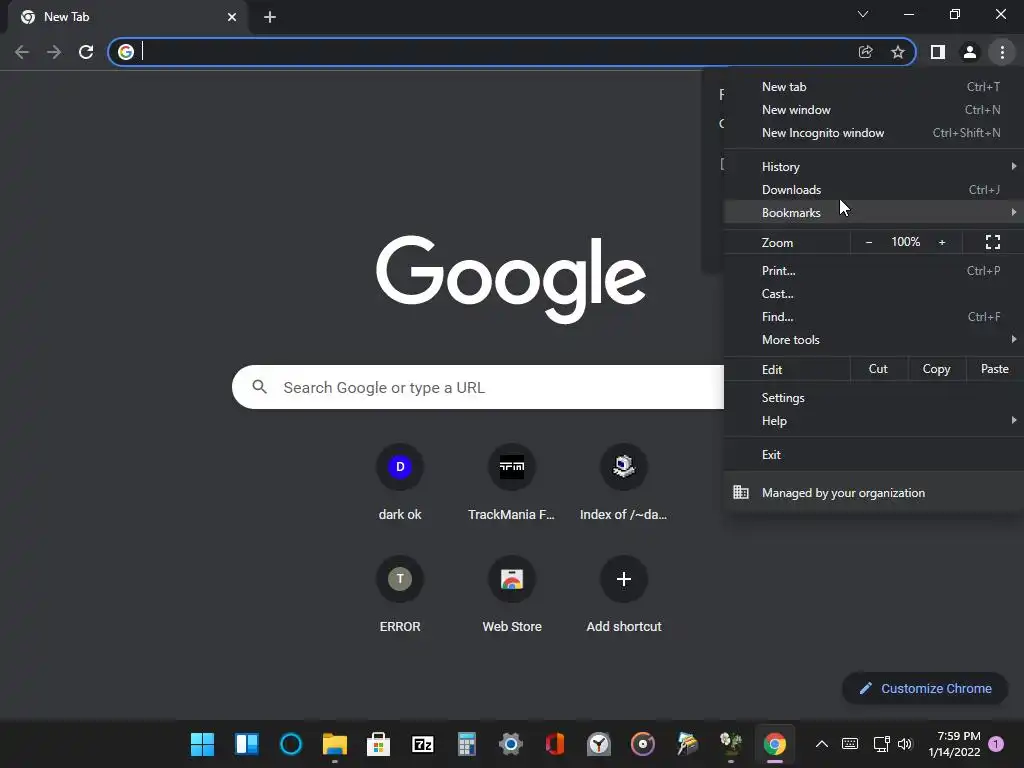
Task: Click the forward navigation arrow
Action: pyautogui.click(x=54, y=52)
